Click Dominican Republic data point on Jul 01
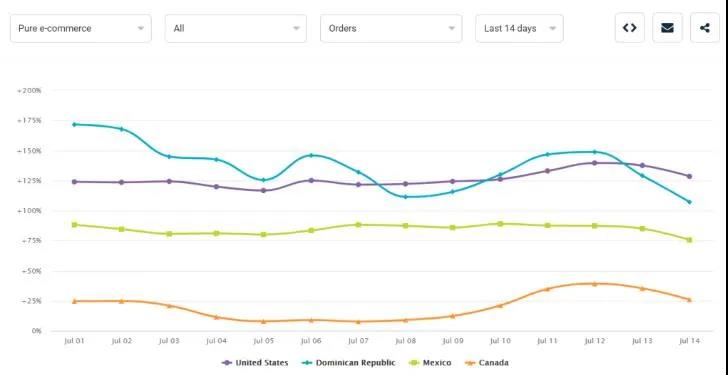 pos(74,124)
